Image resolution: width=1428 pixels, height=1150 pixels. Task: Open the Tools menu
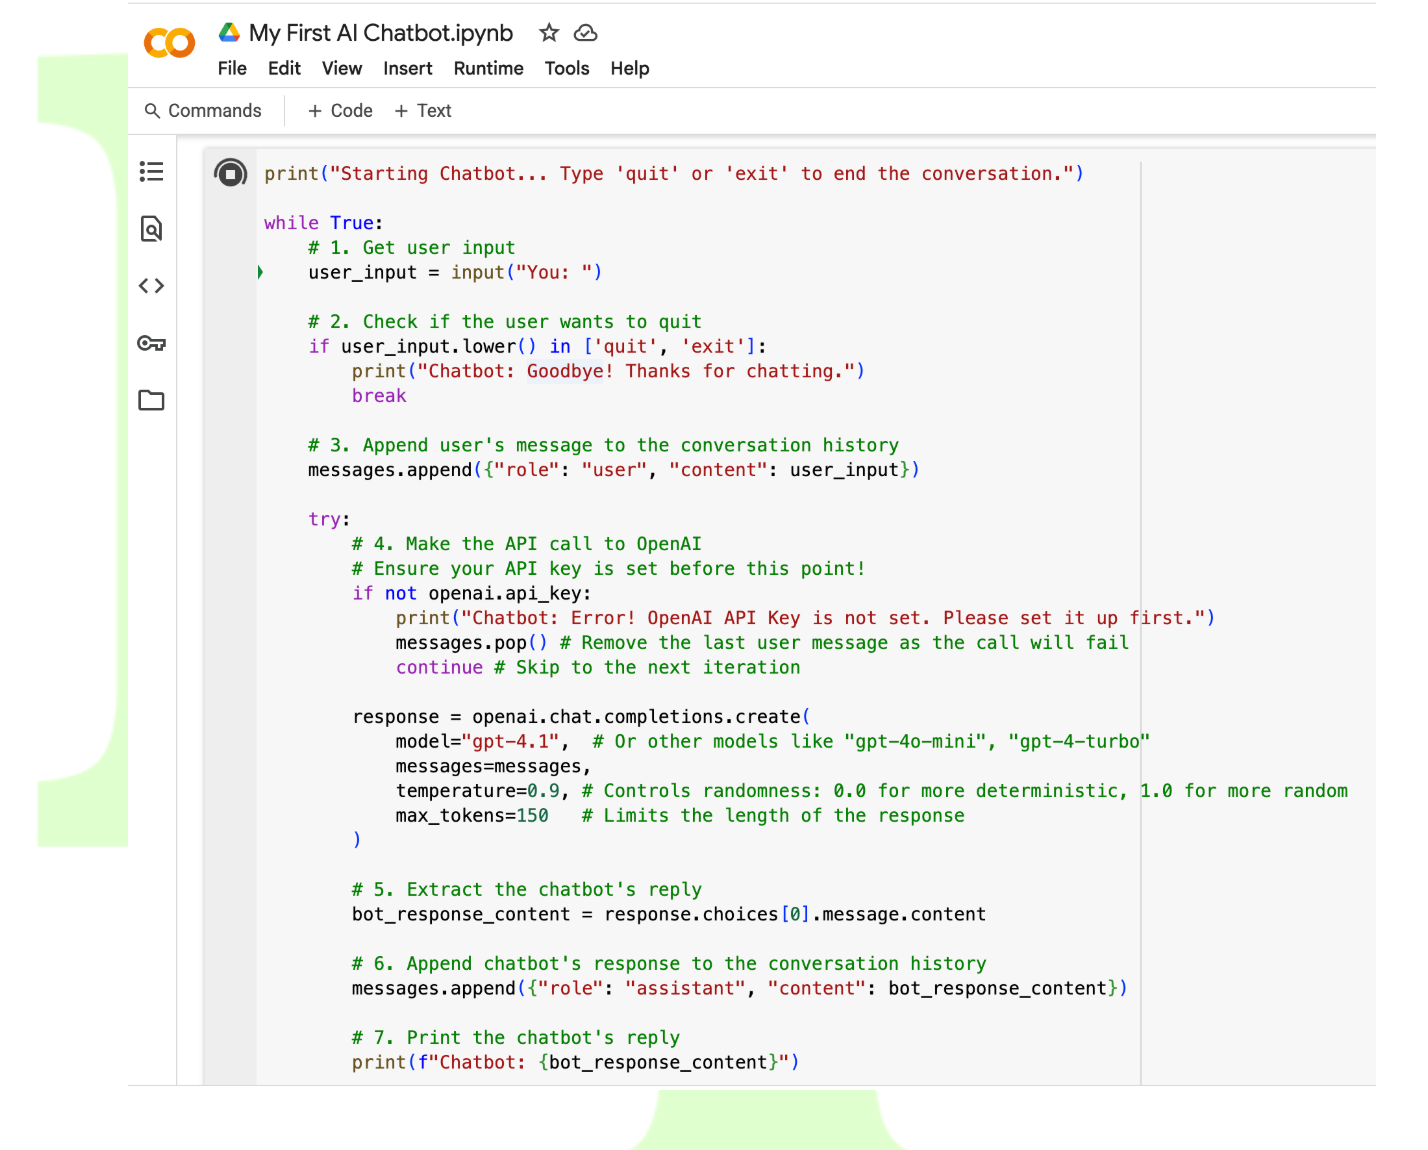[566, 68]
